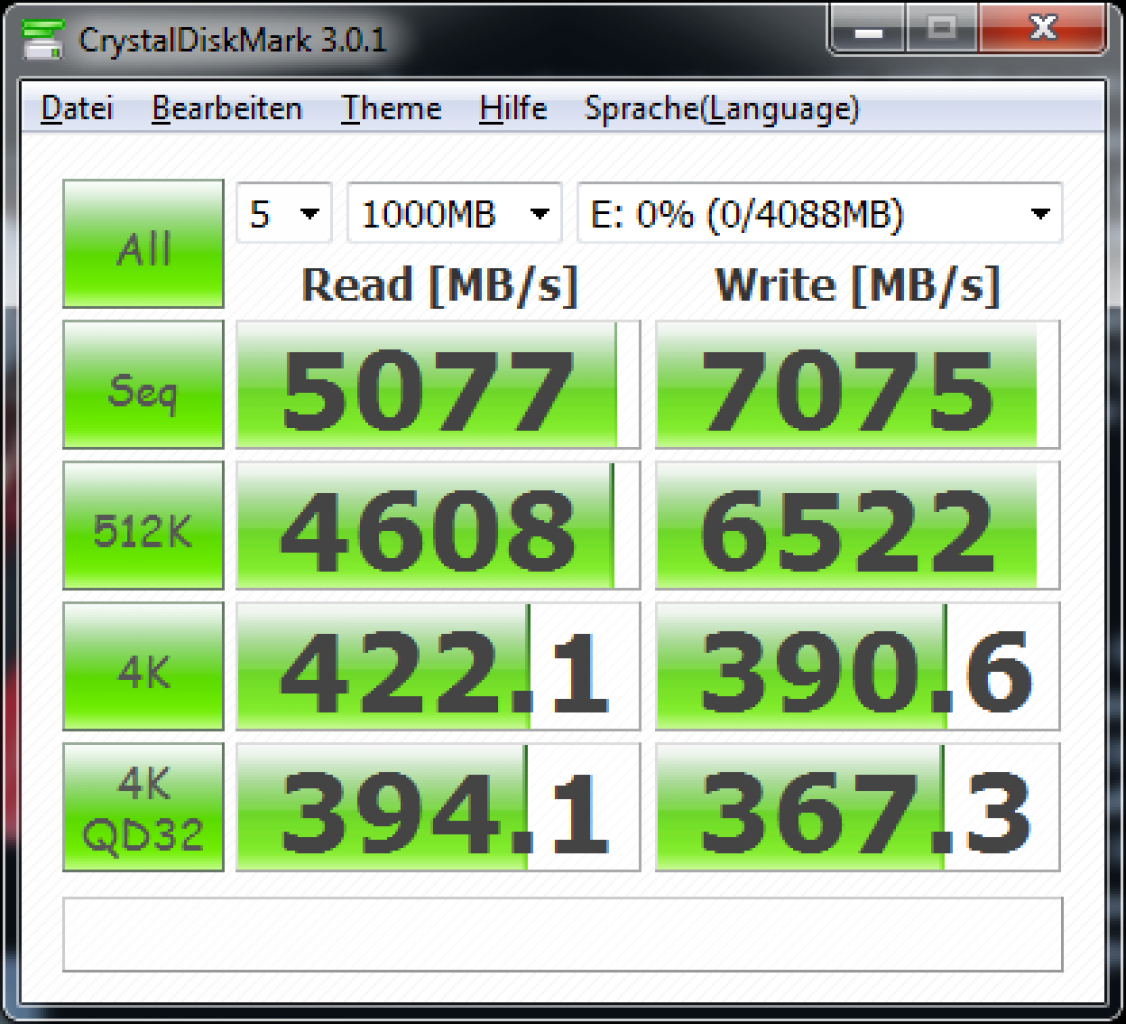The height and width of the screenshot is (1024, 1126).
Task: Open the 1000MB test size dropdown
Action: coord(455,213)
